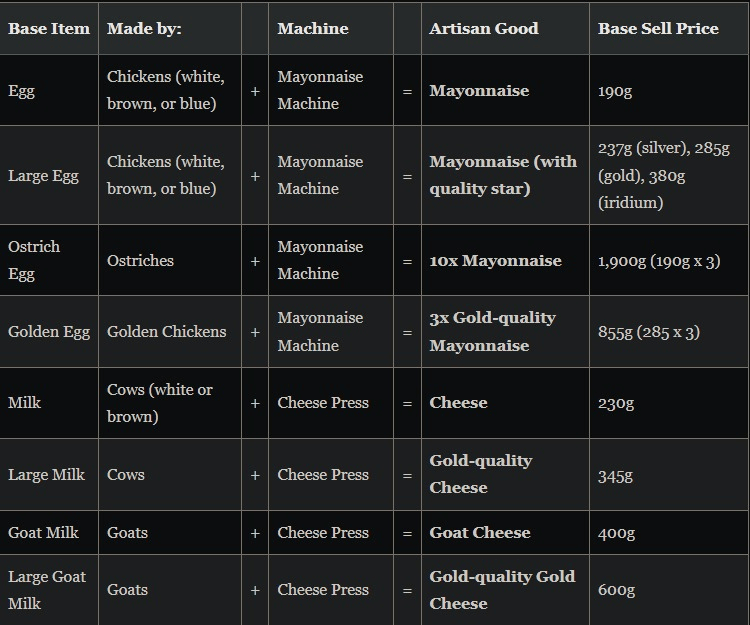This screenshot has height=625, width=750.
Task: Select the Made by: column header
Action: pos(145,29)
